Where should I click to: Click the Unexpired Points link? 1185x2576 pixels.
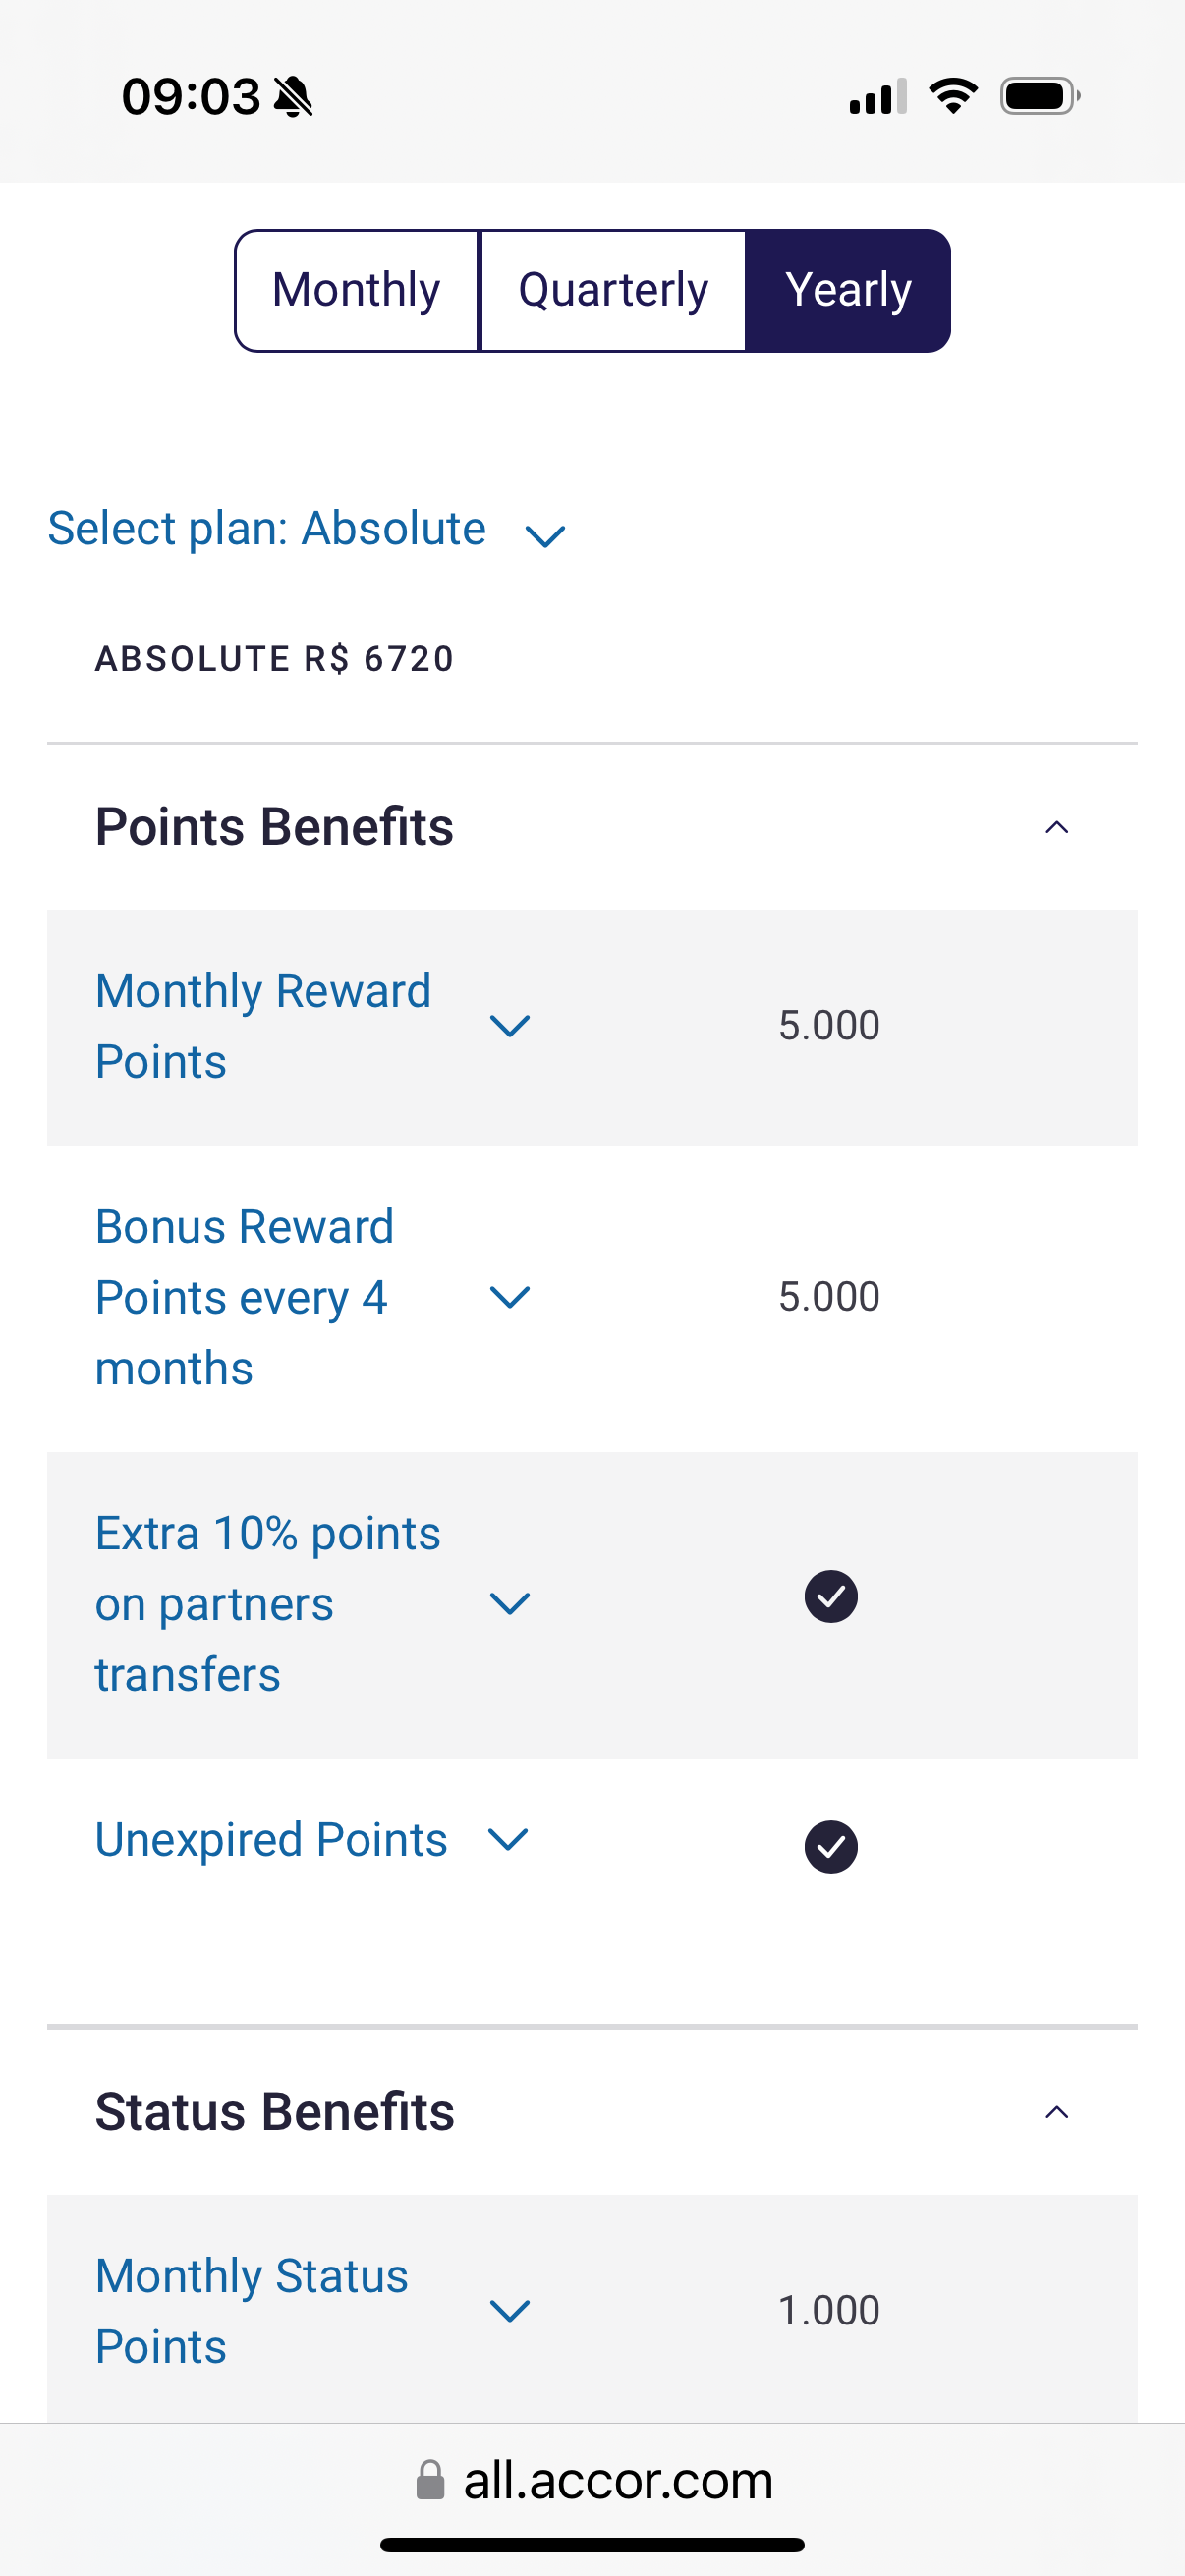[271, 1840]
